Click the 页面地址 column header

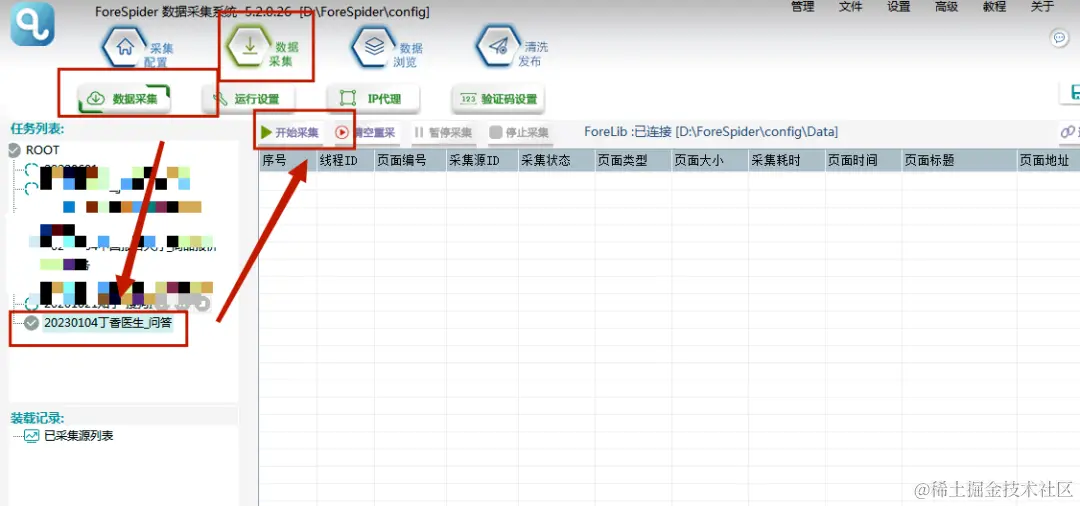point(1048,160)
